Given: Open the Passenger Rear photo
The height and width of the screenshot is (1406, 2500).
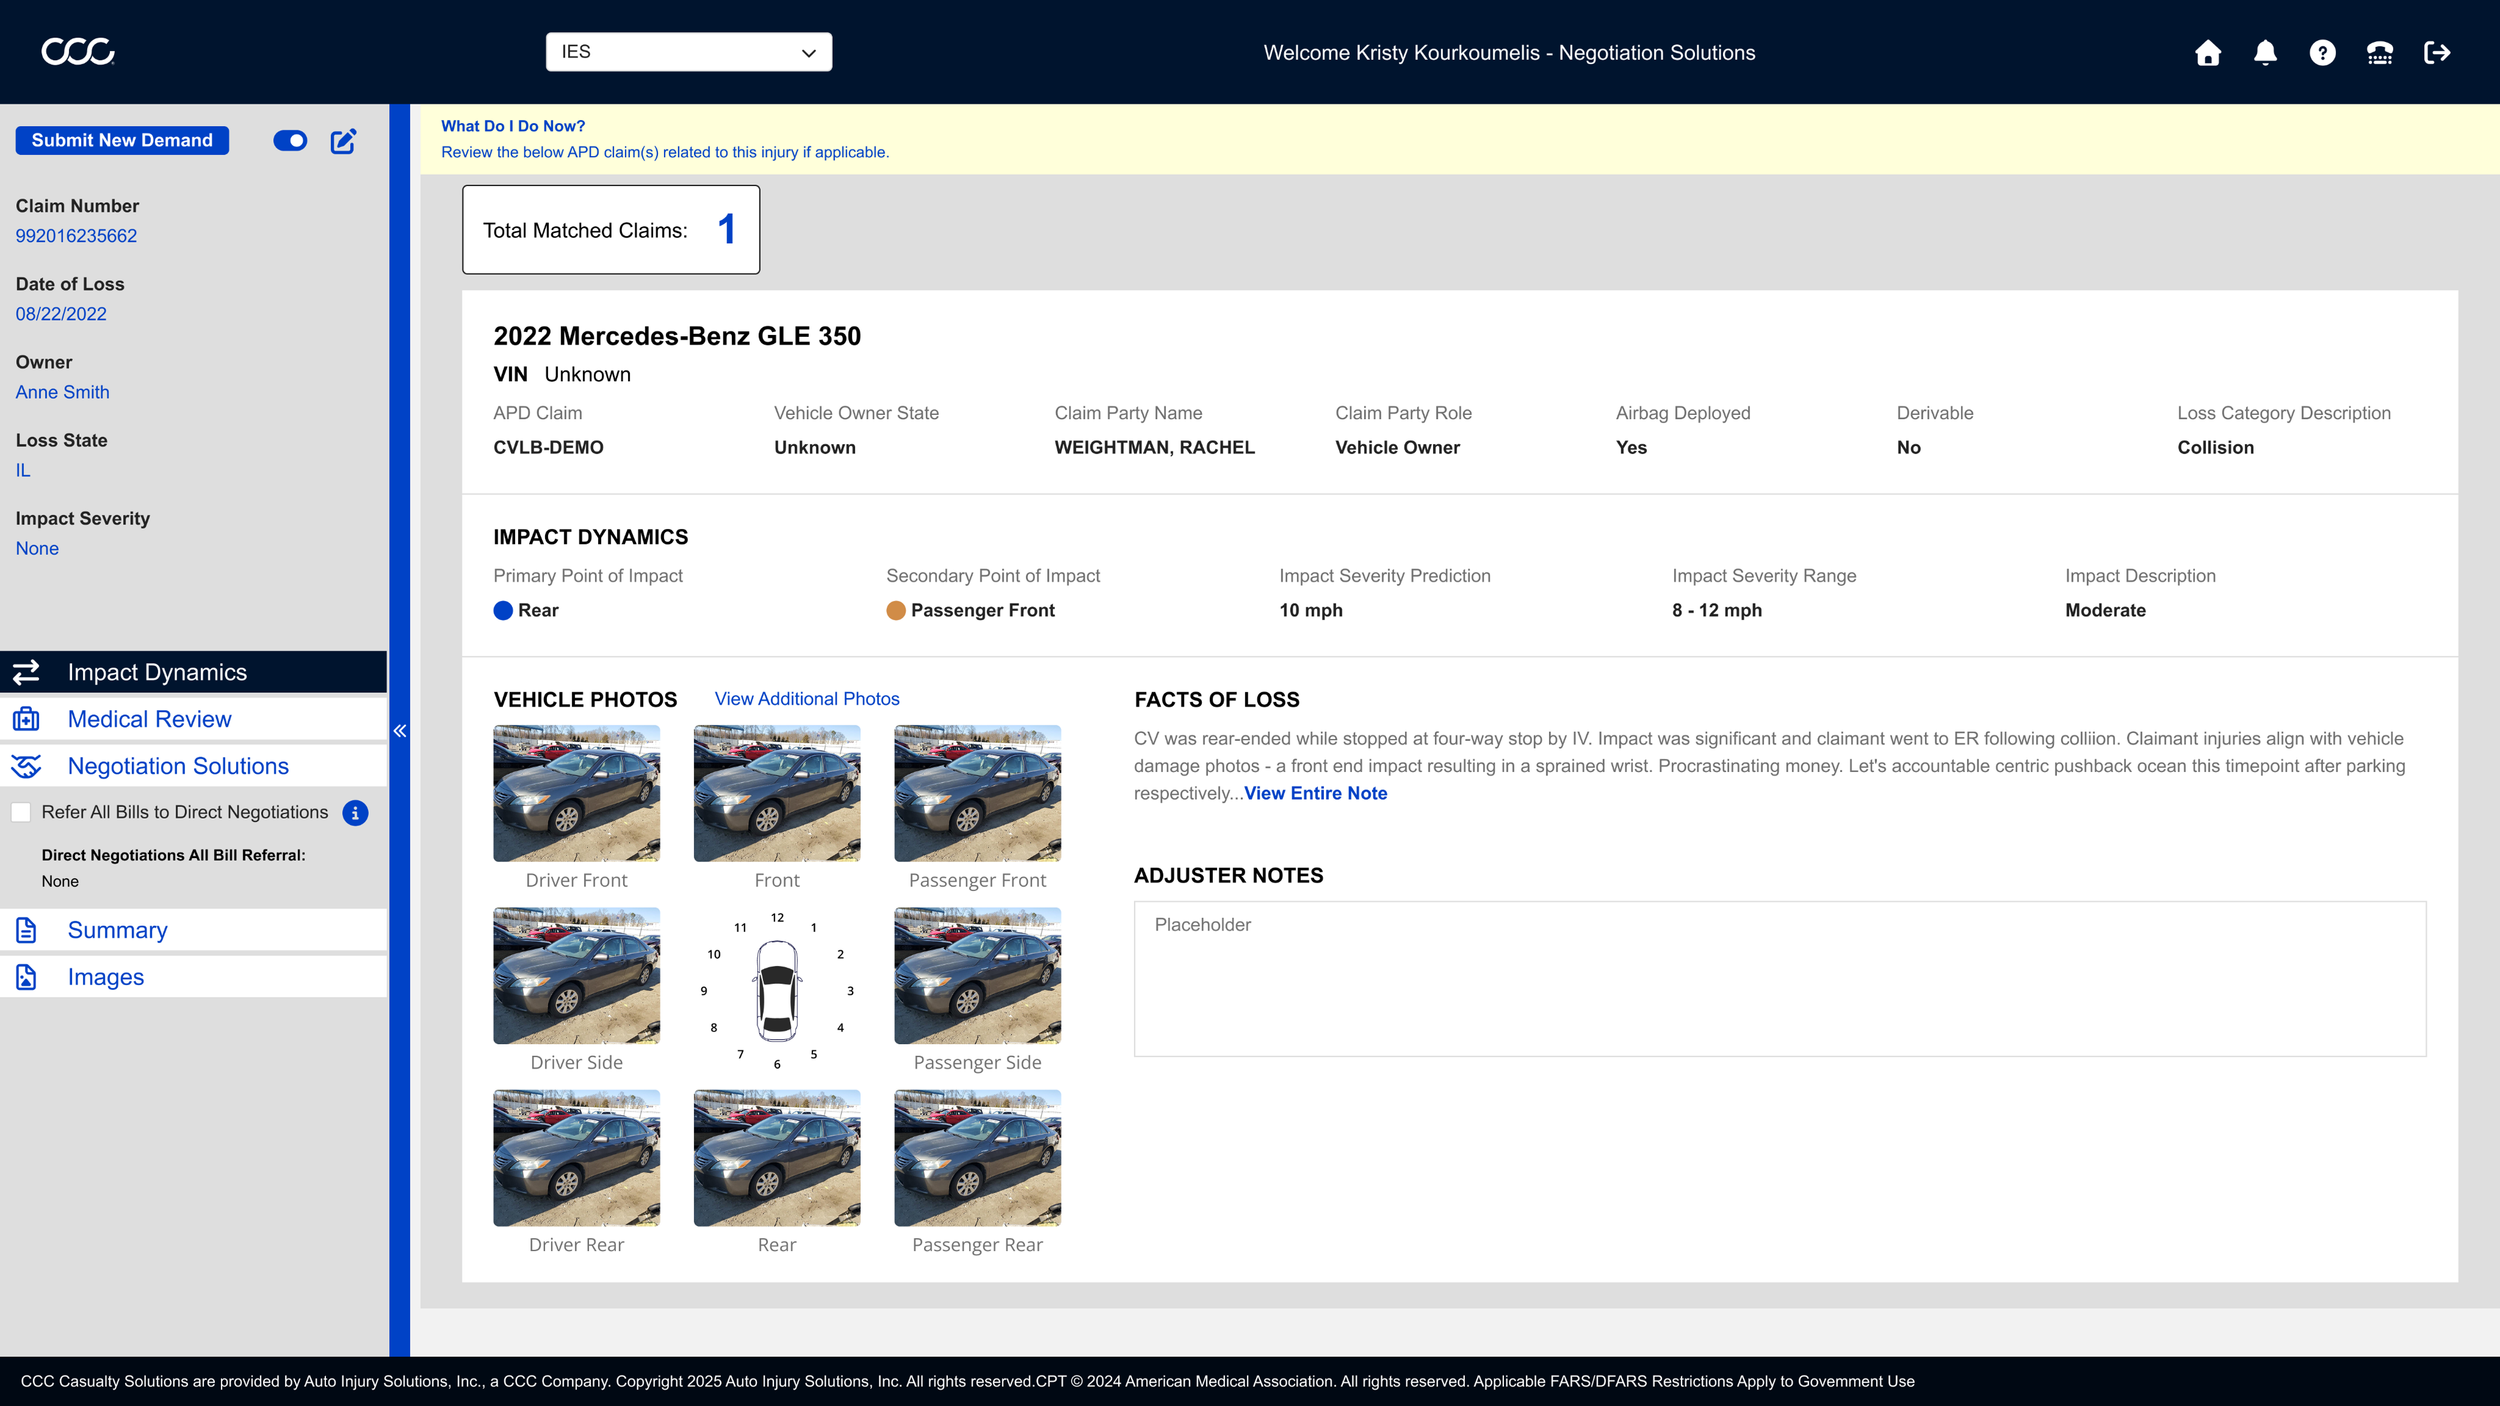Looking at the screenshot, I should 978,1158.
